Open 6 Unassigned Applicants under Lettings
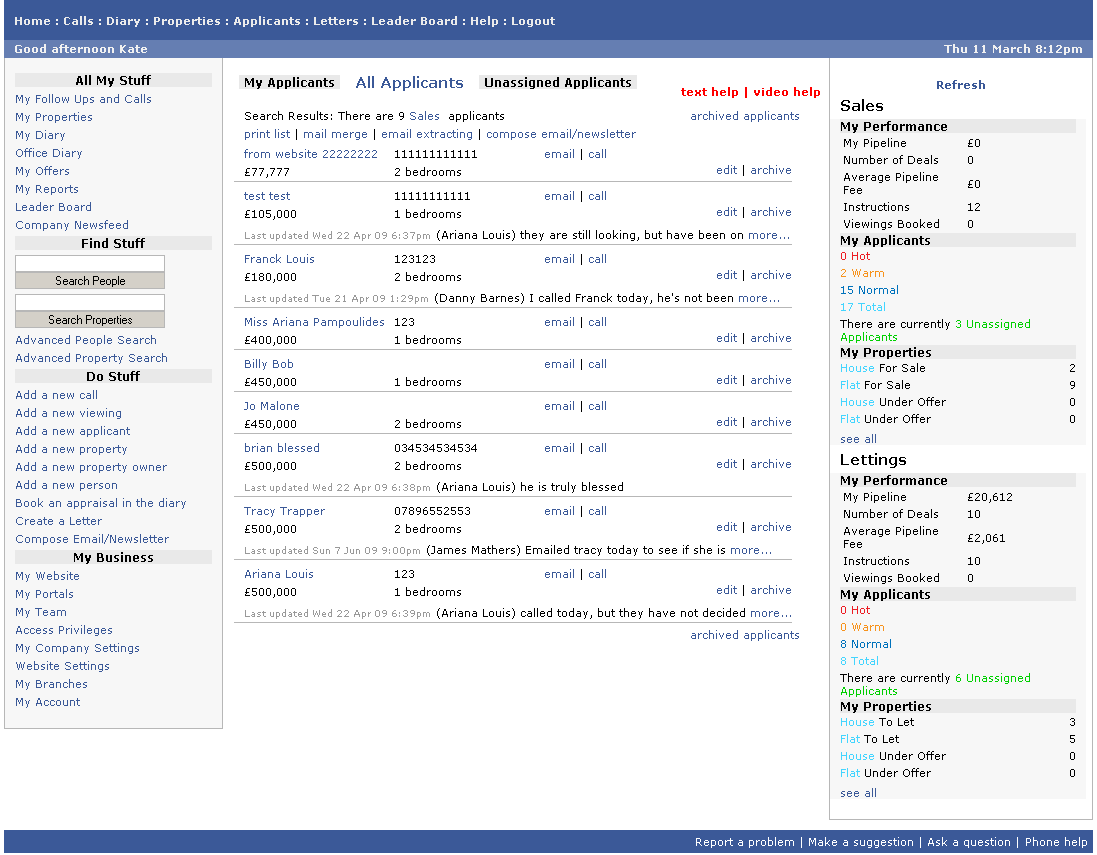This screenshot has height=855, width=1097. (x=935, y=685)
